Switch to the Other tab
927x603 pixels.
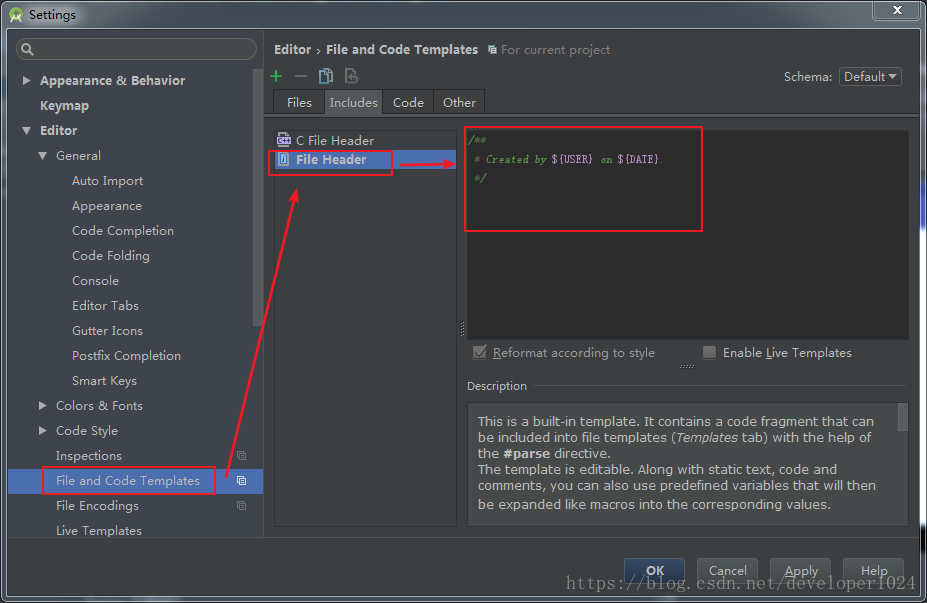tap(459, 102)
